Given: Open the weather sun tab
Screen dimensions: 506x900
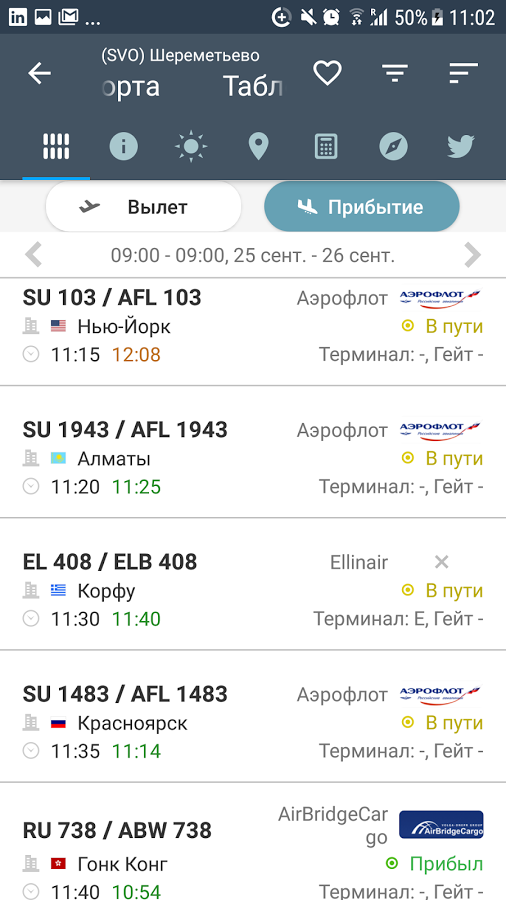Looking at the screenshot, I should (x=191, y=146).
